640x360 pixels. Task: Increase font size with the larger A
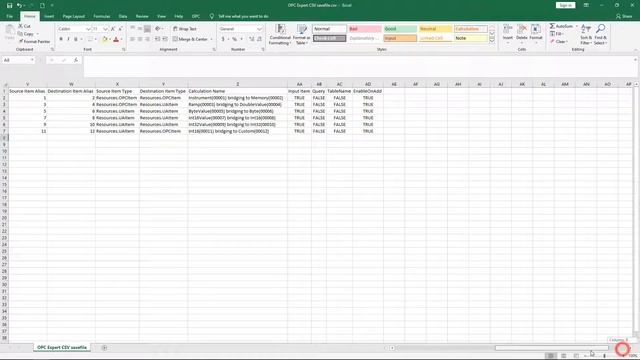click(x=113, y=29)
